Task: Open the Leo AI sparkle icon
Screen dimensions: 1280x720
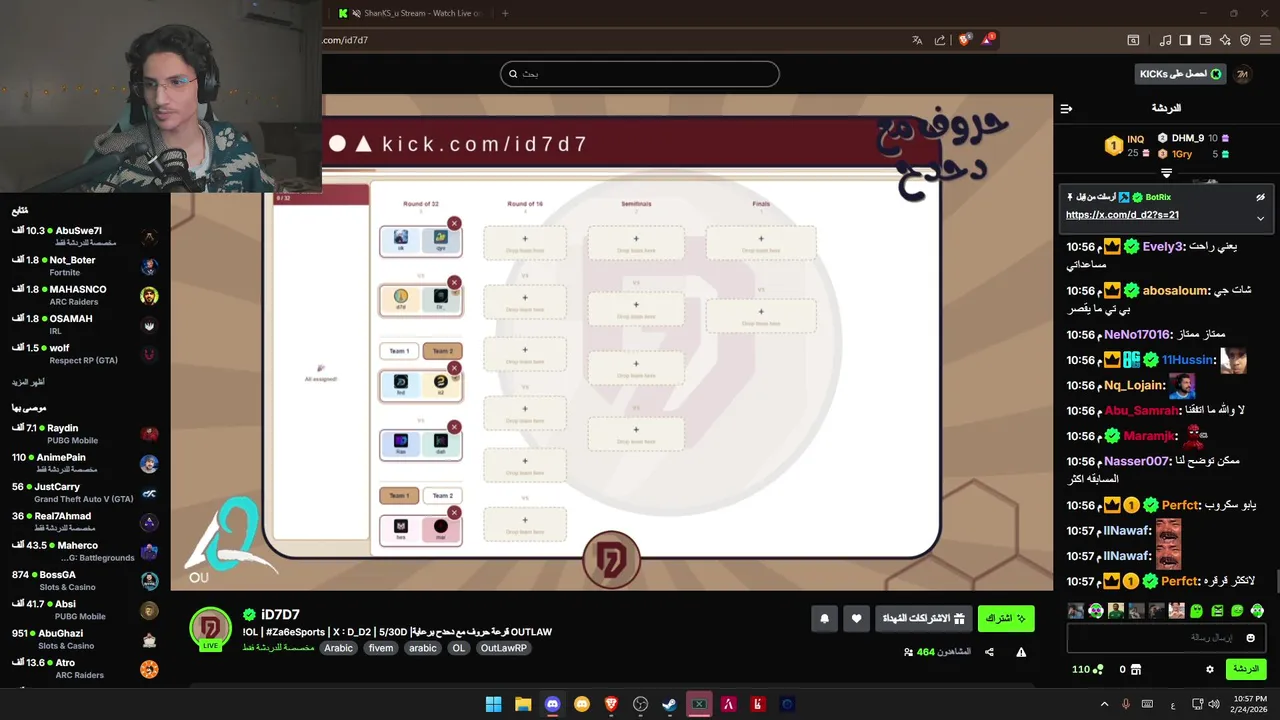Action: point(1225,40)
